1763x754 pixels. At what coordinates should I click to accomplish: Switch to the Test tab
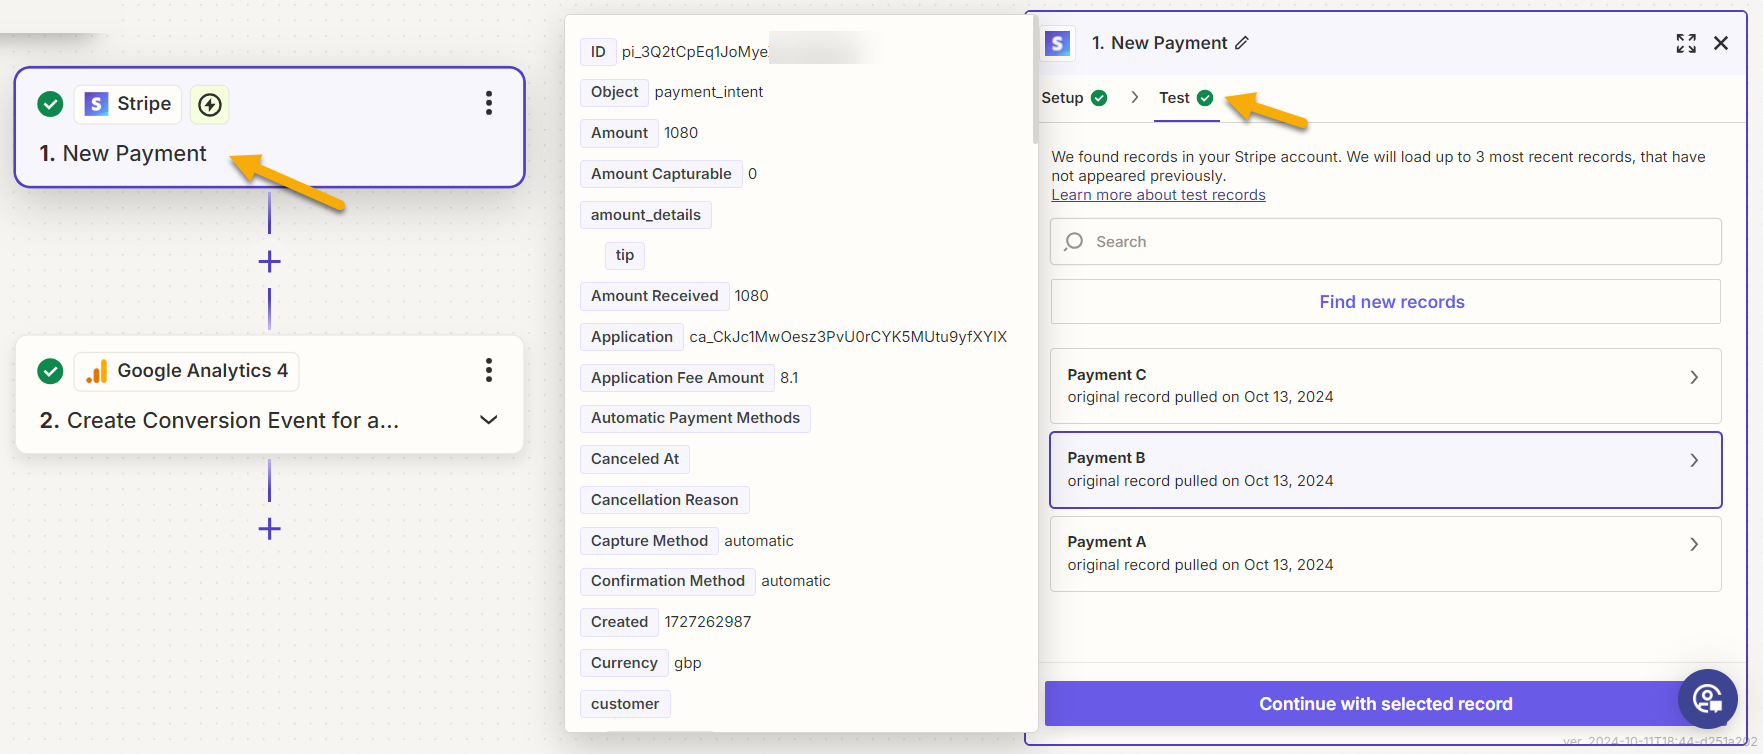coord(1186,98)
